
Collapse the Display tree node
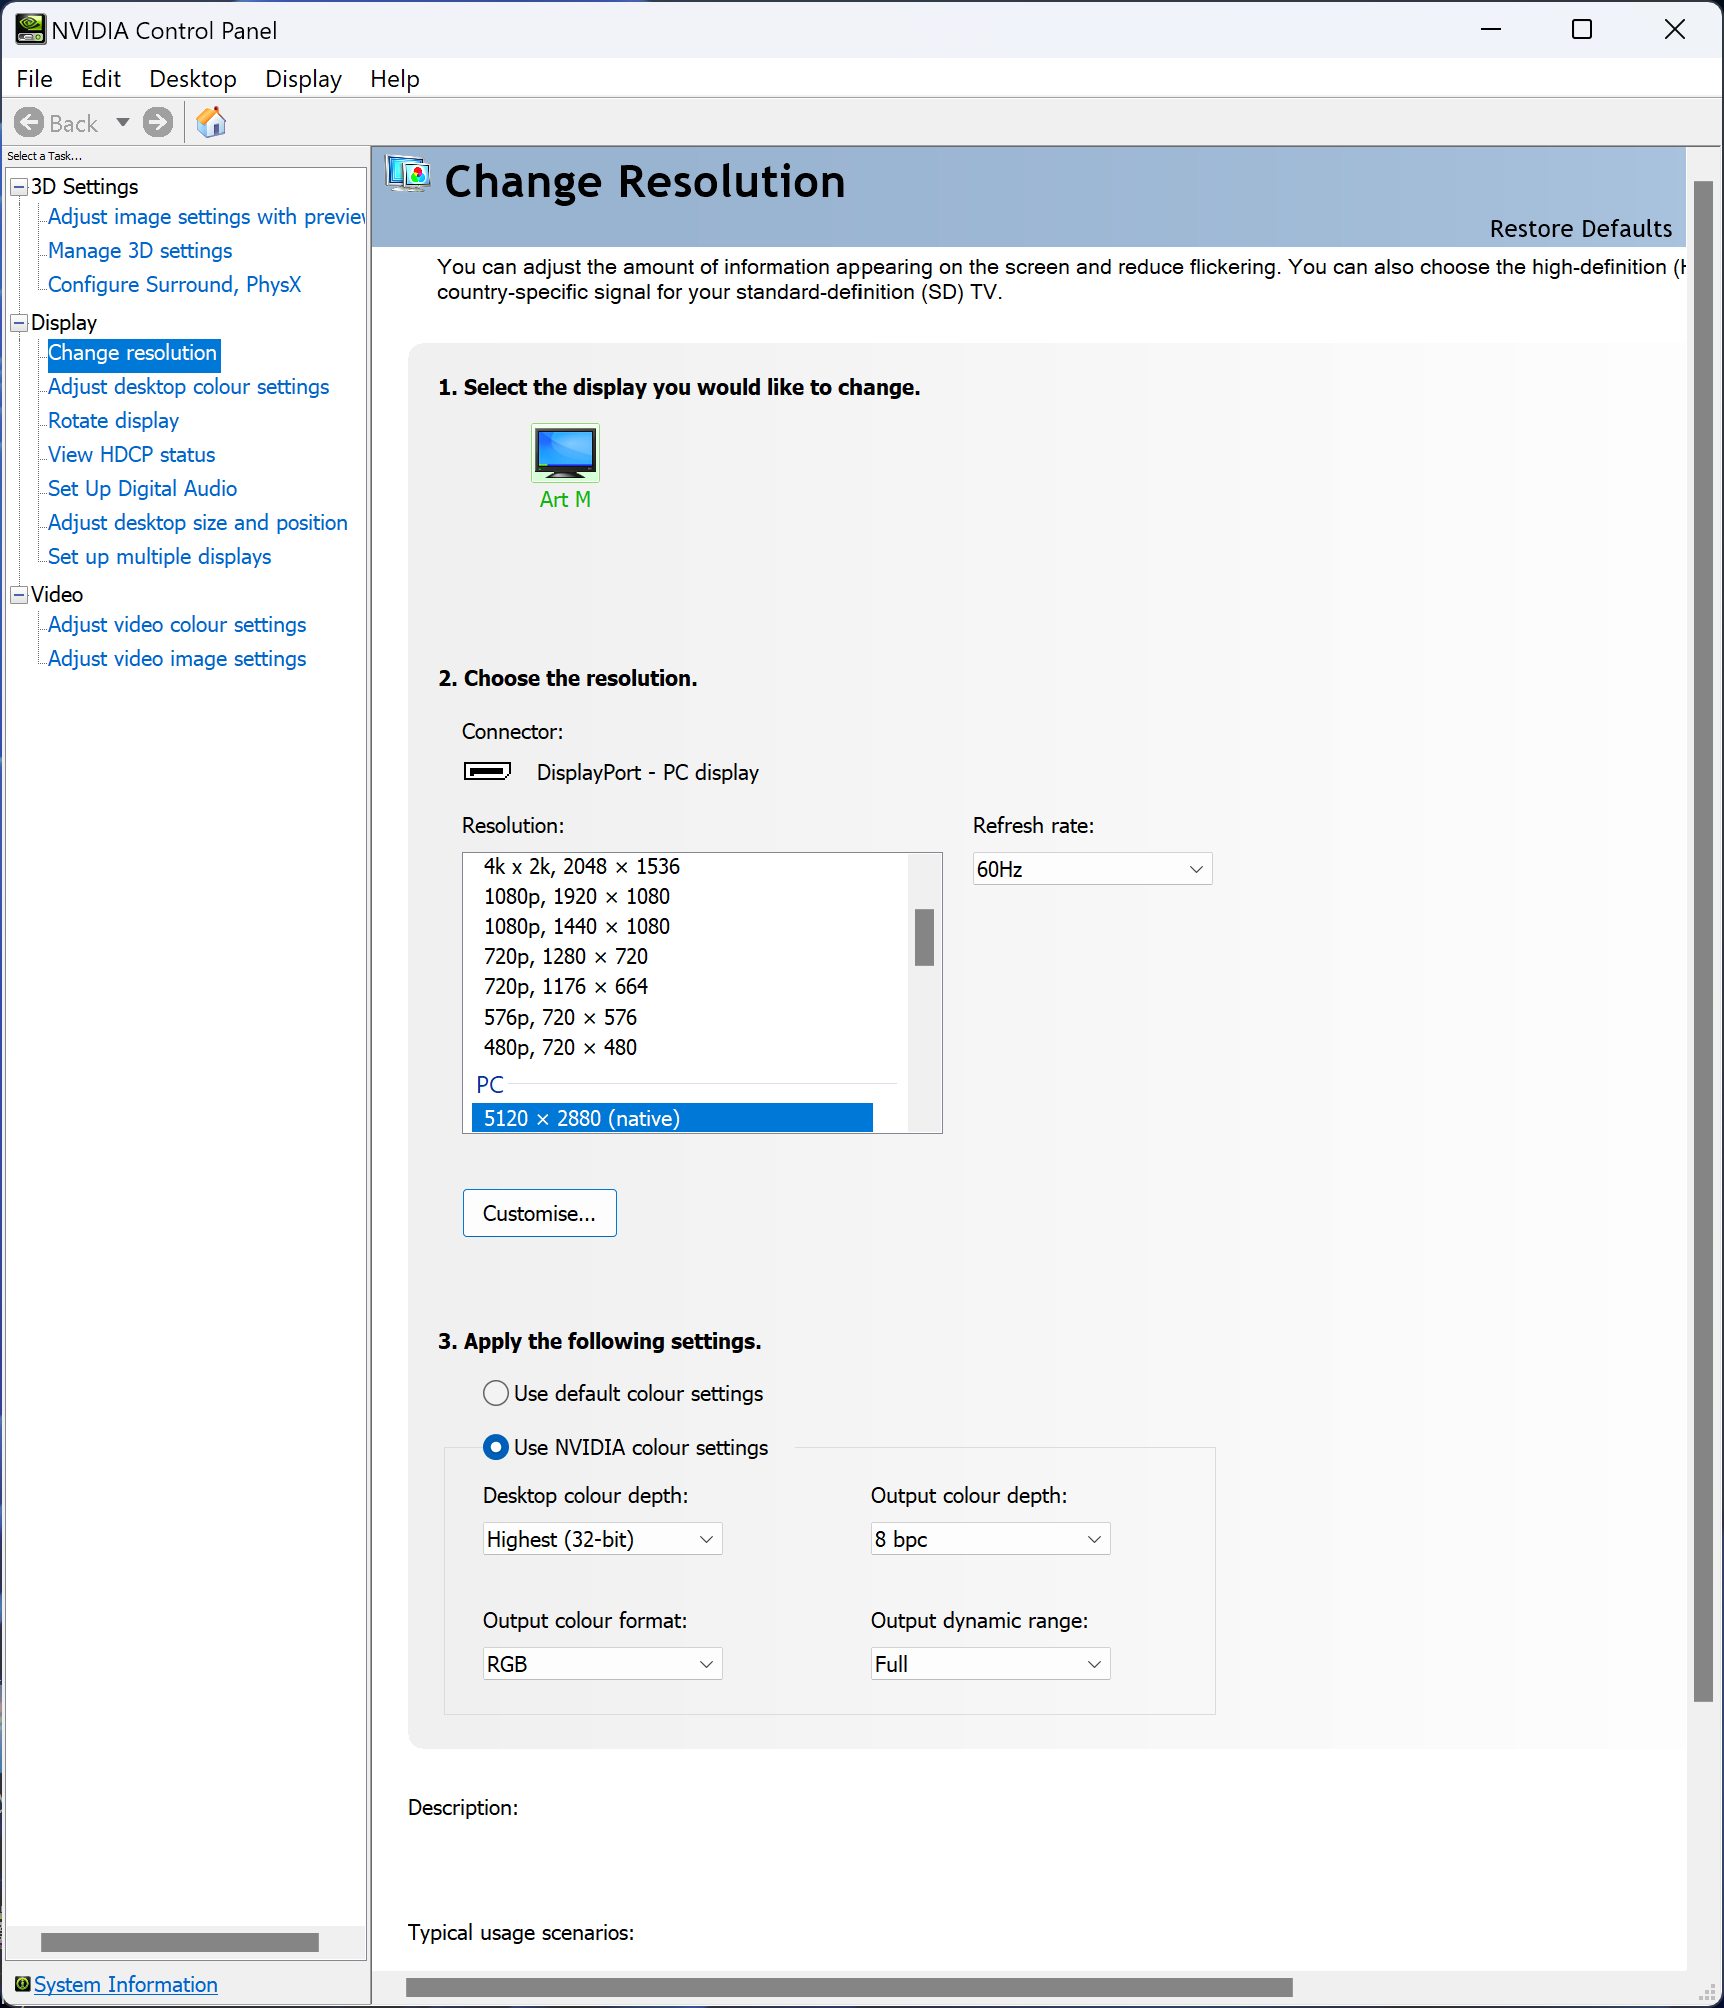19,323
